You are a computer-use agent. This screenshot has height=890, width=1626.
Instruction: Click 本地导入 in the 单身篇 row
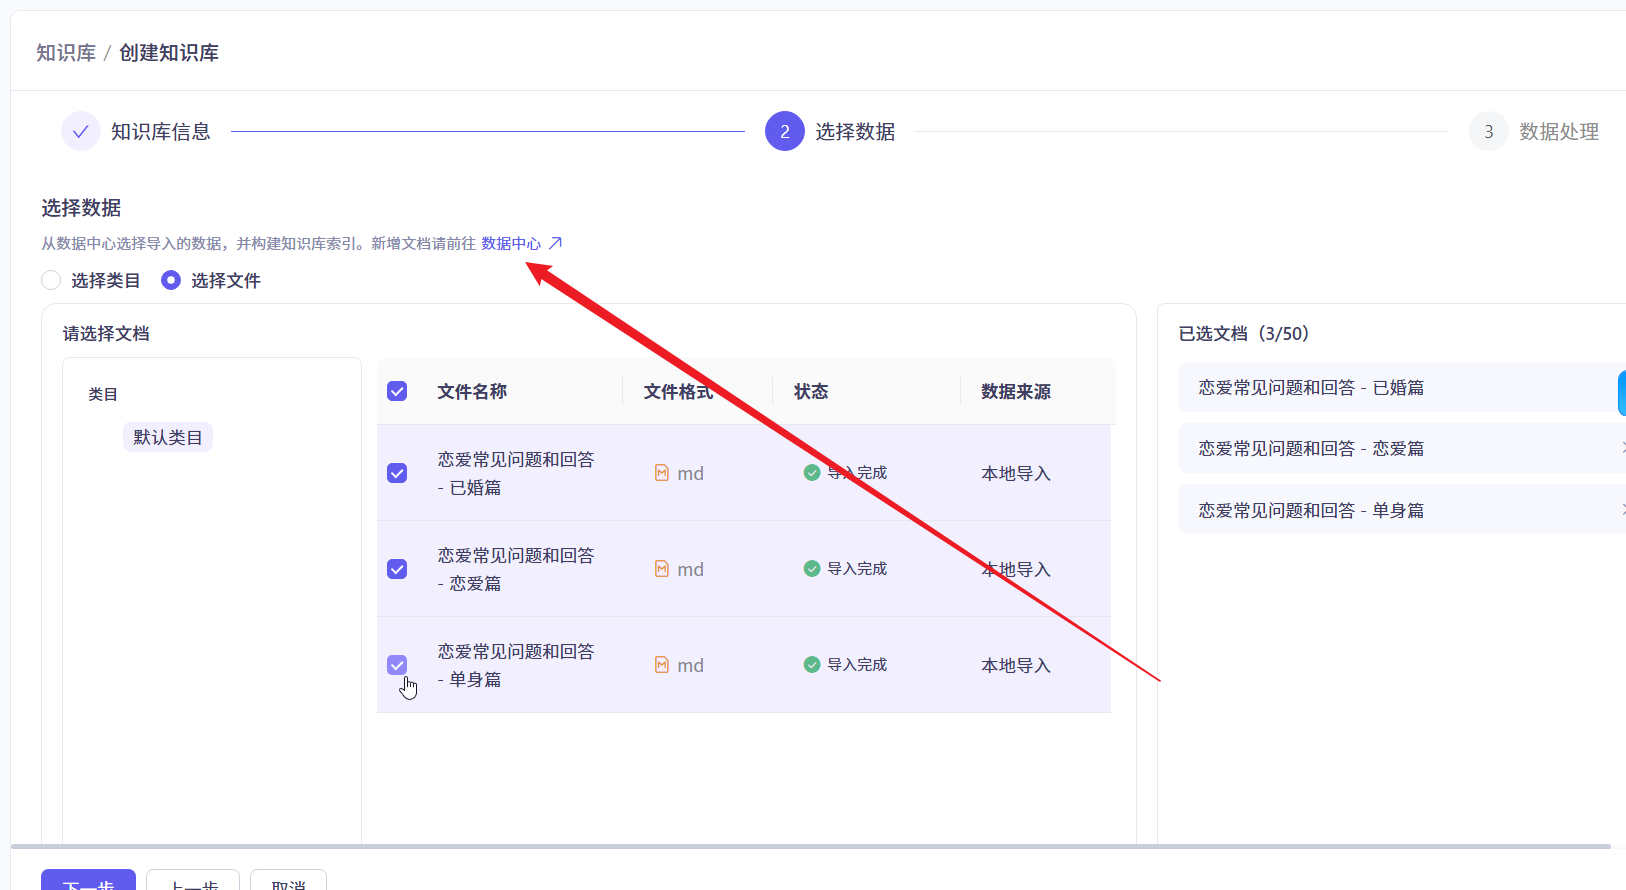pos(1016,665)
